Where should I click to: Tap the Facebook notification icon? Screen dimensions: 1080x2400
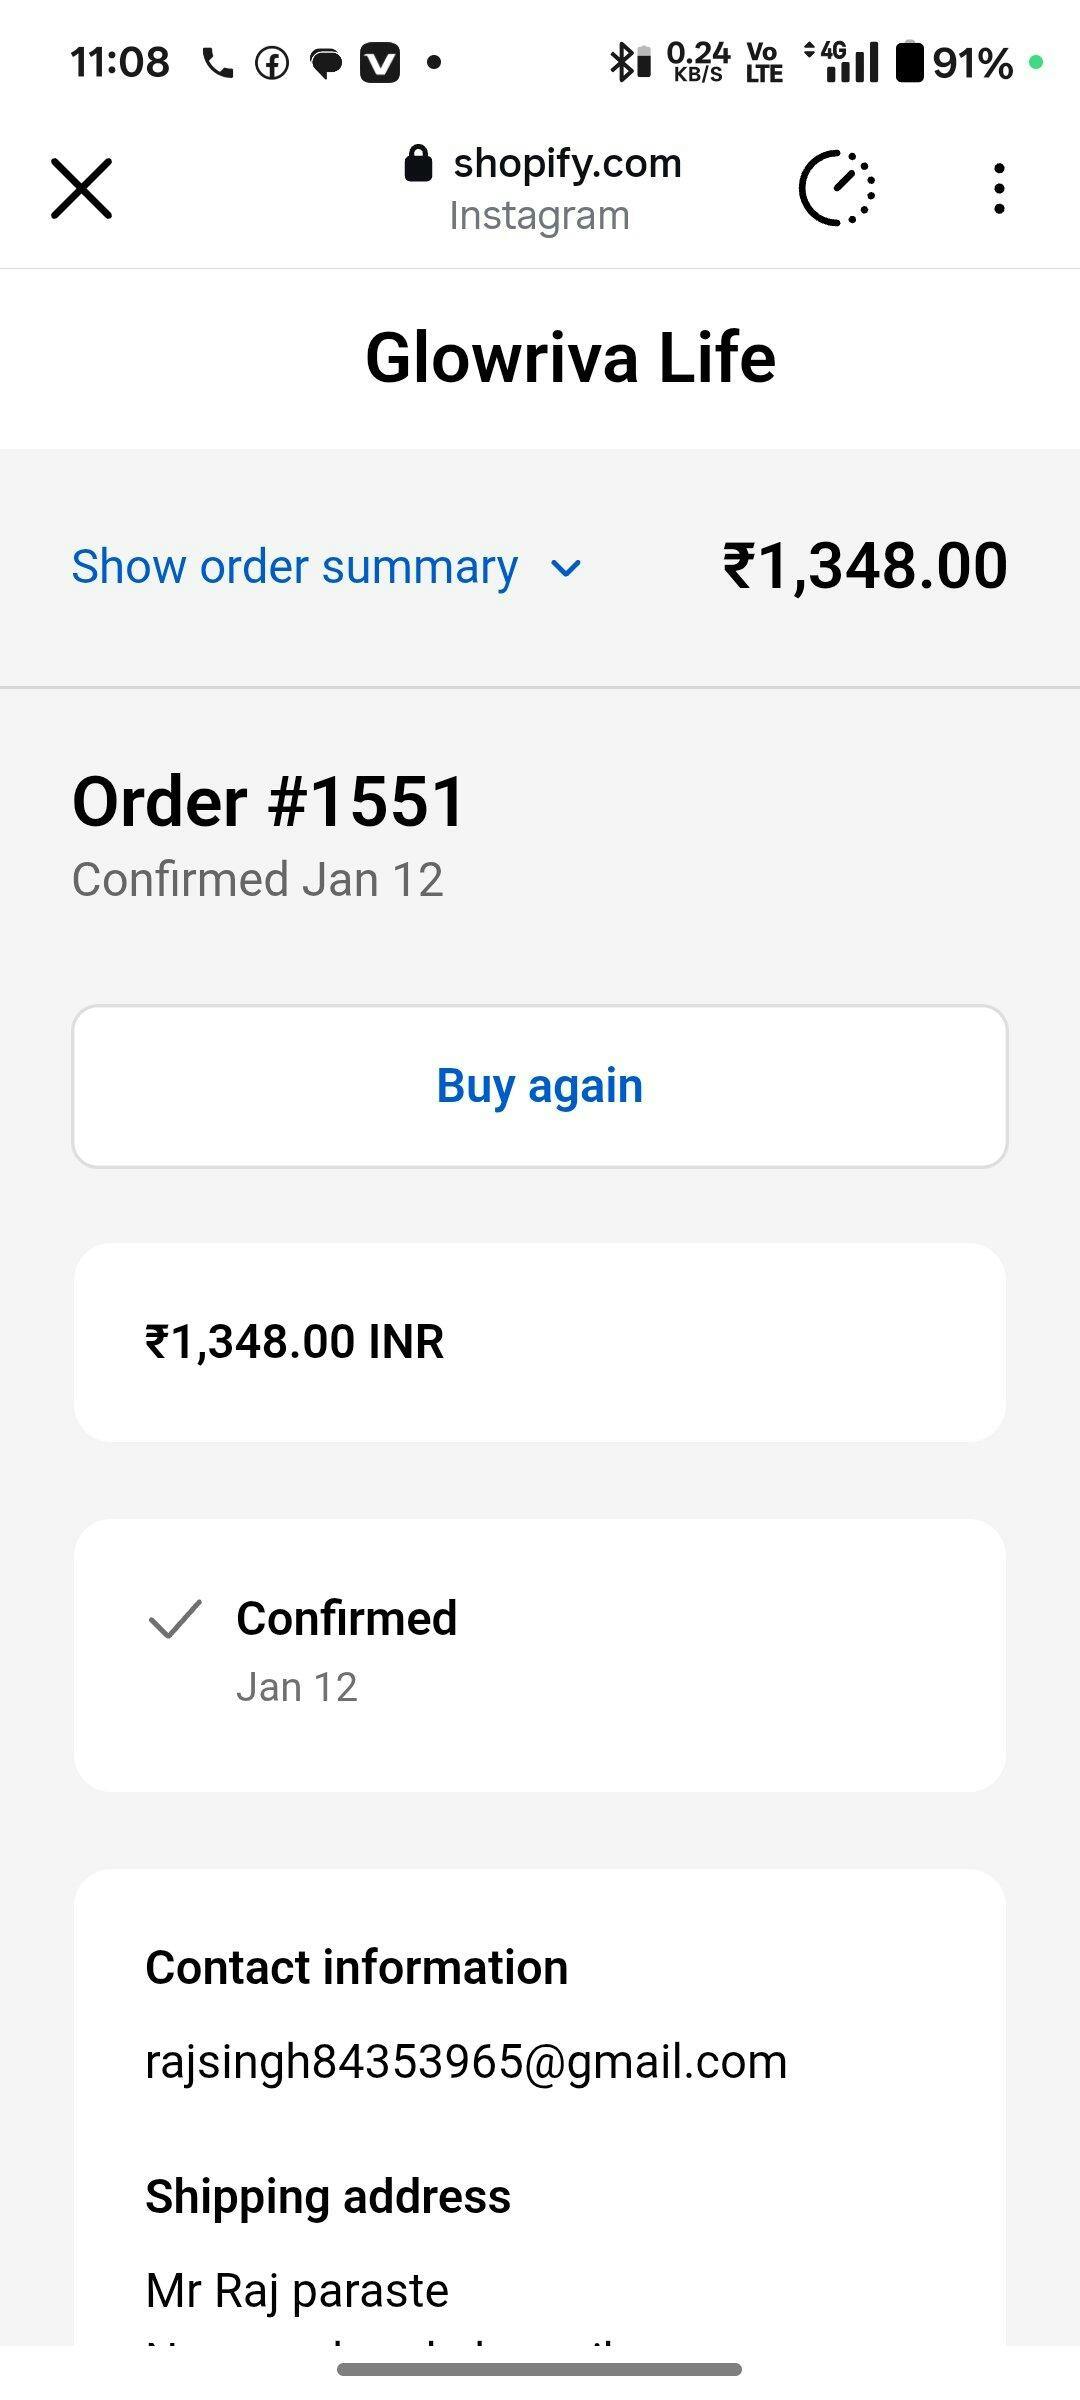pos(271,64)
